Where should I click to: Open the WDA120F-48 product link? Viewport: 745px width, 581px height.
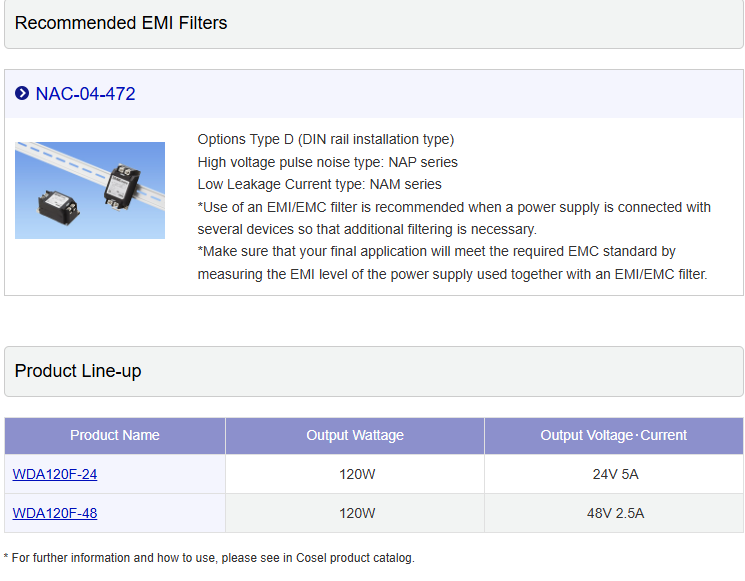coord(55,513)
